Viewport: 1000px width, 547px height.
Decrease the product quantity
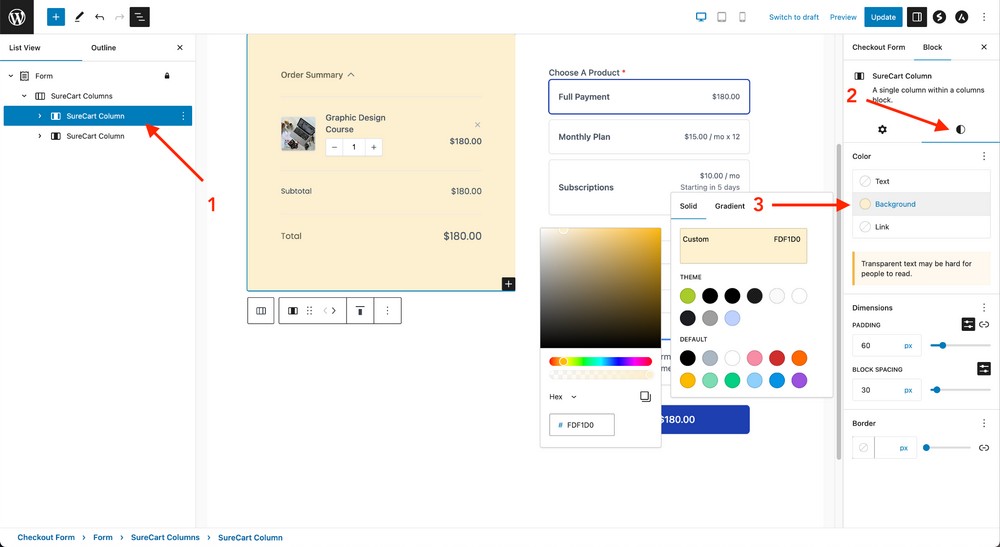pyautogui.click(x=334, y=147)
